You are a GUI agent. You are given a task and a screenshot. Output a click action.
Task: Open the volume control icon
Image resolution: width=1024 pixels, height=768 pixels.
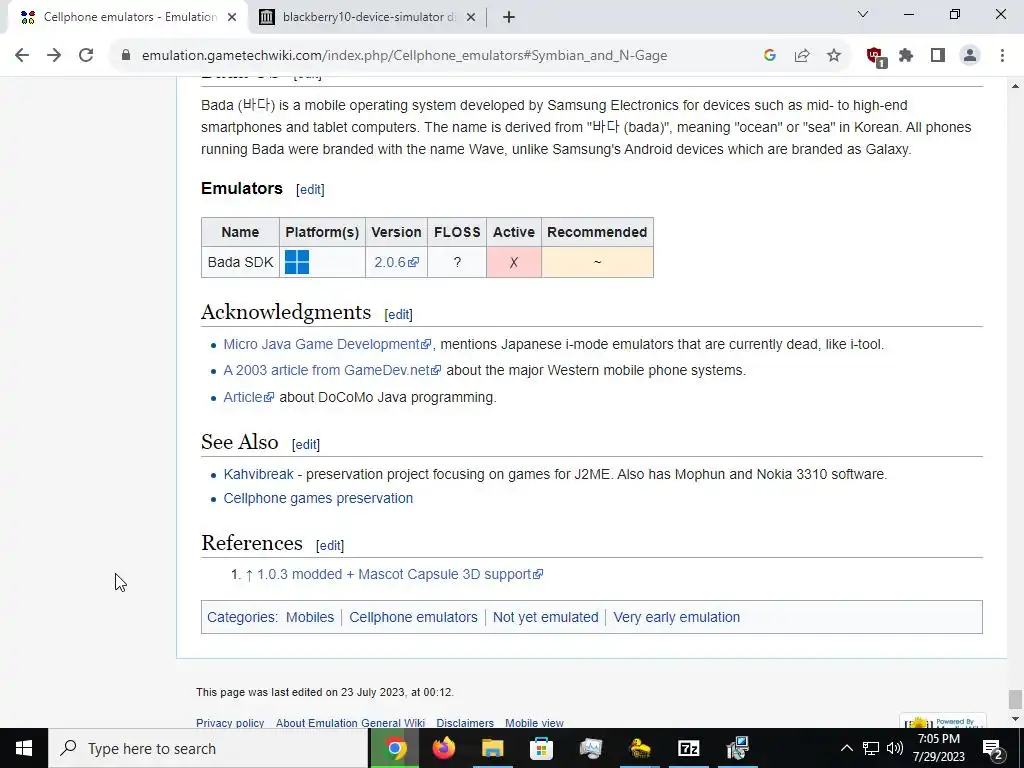[x=895, y=748]
